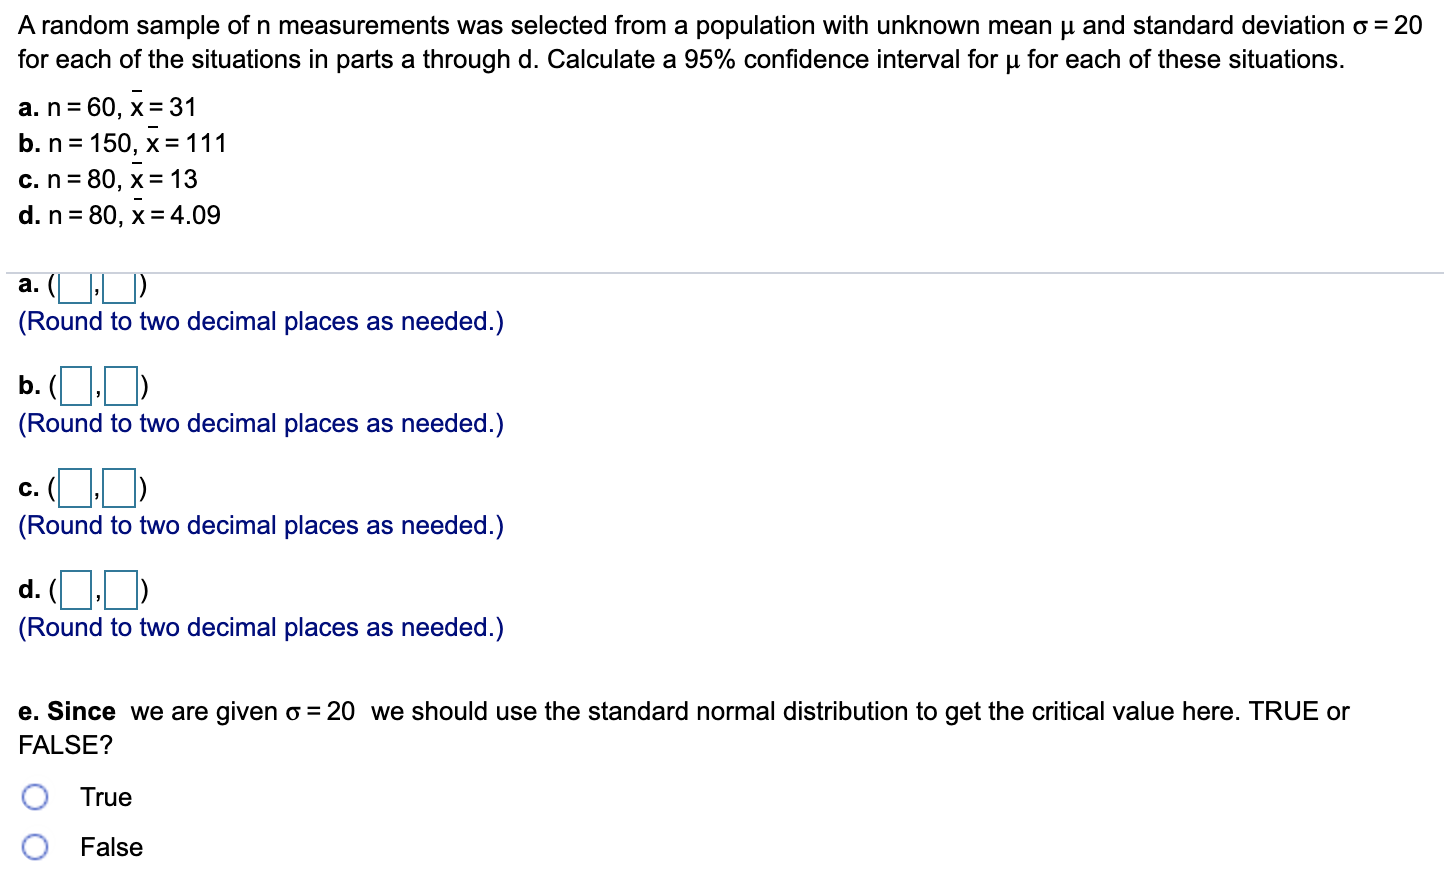Click the upper bound box for part b
1450x884 pixels.
(120, 384)
